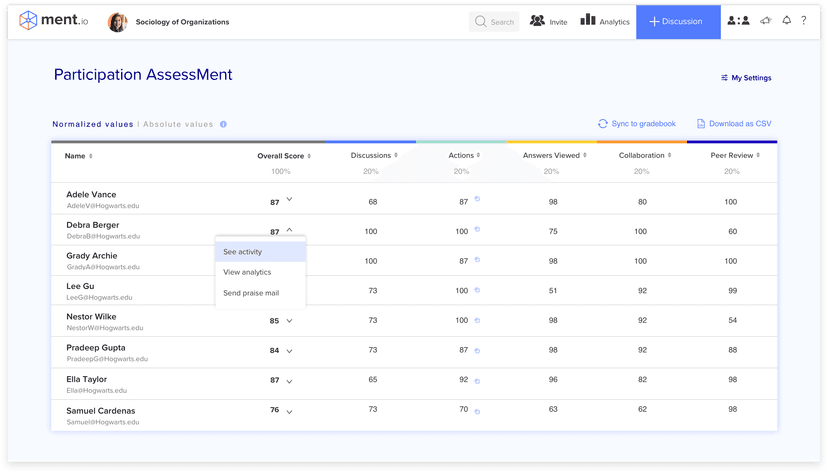Expand Adele Vance's overall score menu
Screen dimensions: 828x473
pos(290,201)
